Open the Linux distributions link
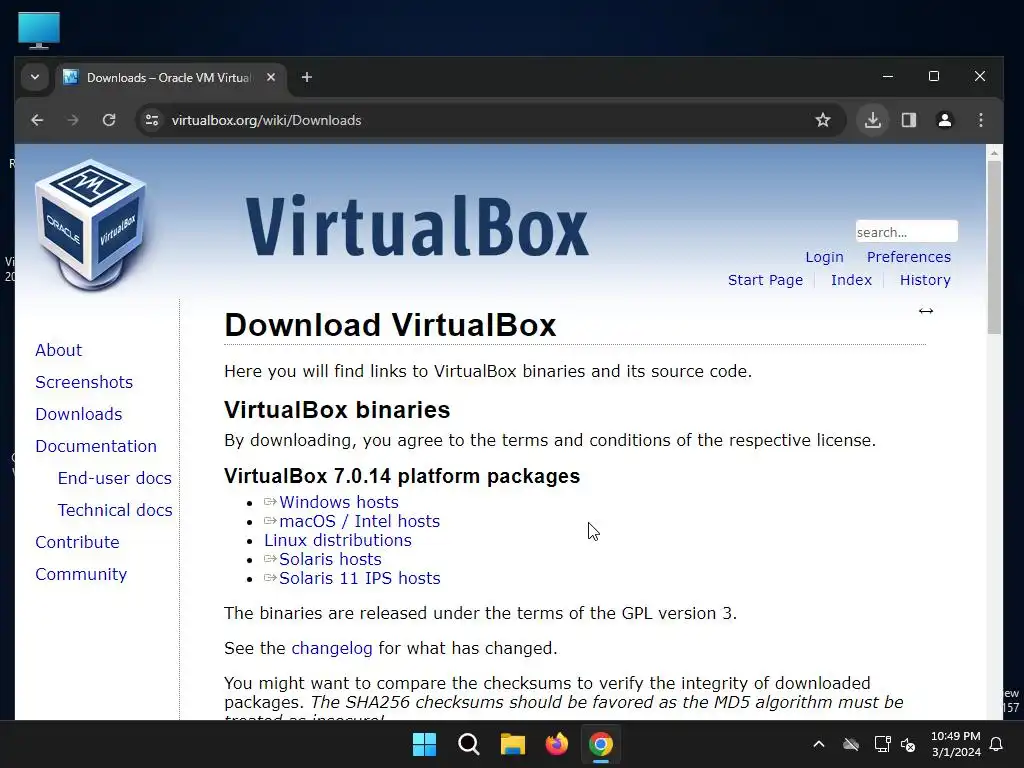 click(x=338, y=540)
